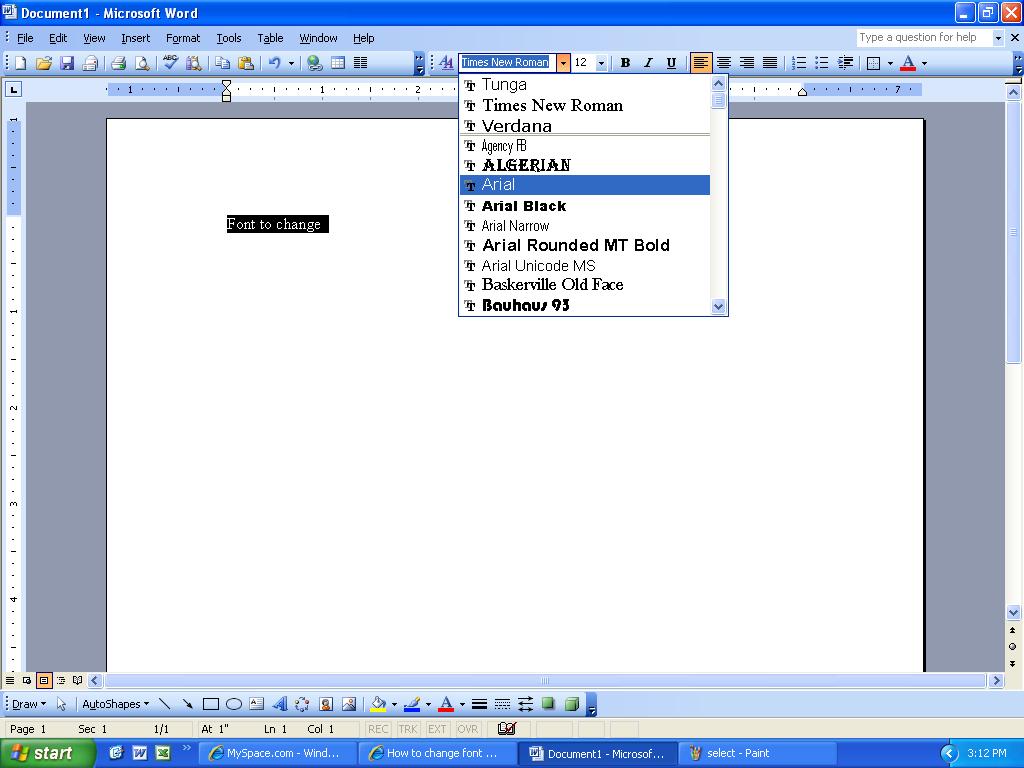1024x768 pixels.
Task: Apply Font Color on the Formatting toolbar
Action: 908,63
